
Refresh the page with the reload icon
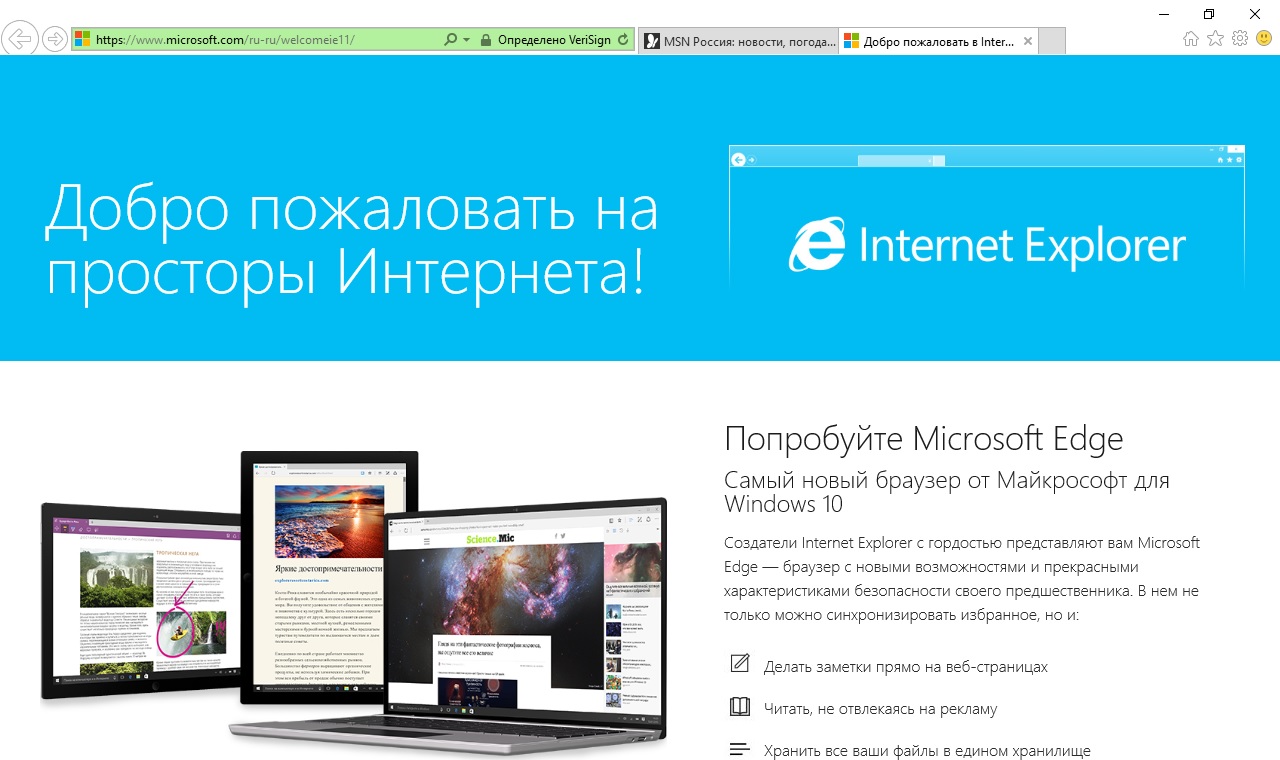click(624, 40)
